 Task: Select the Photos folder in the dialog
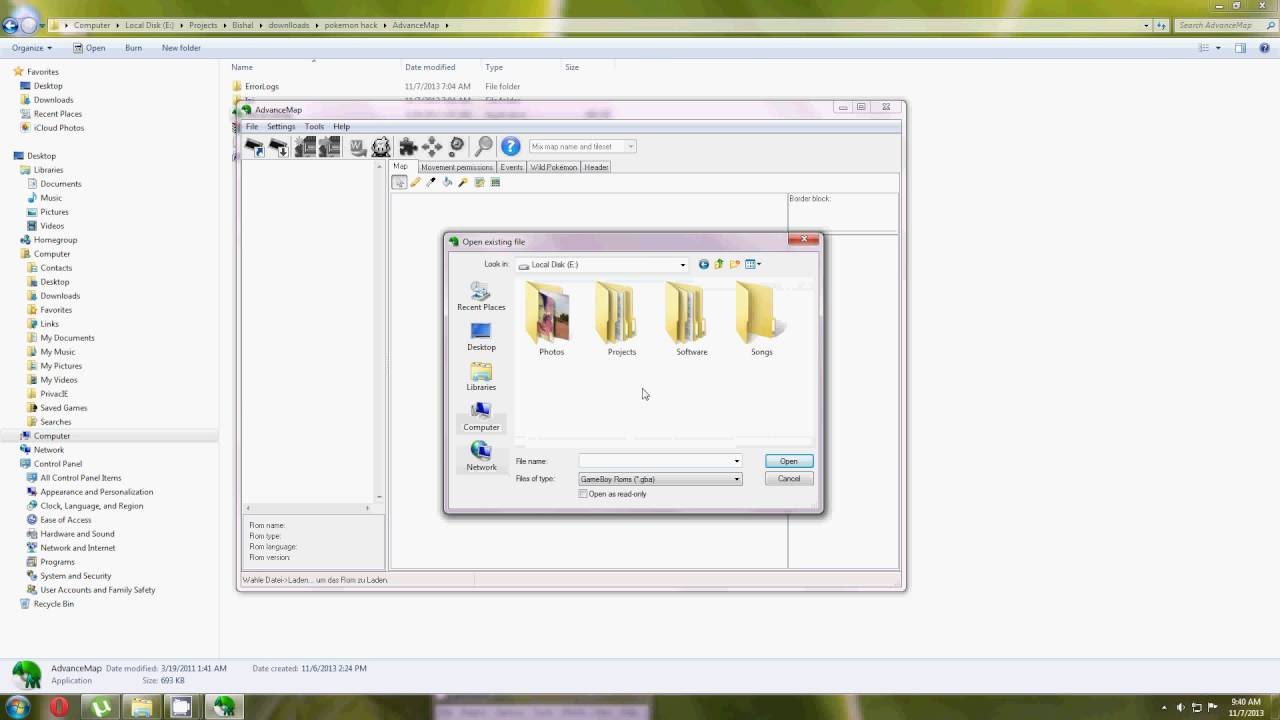click(x=551, y=320)
